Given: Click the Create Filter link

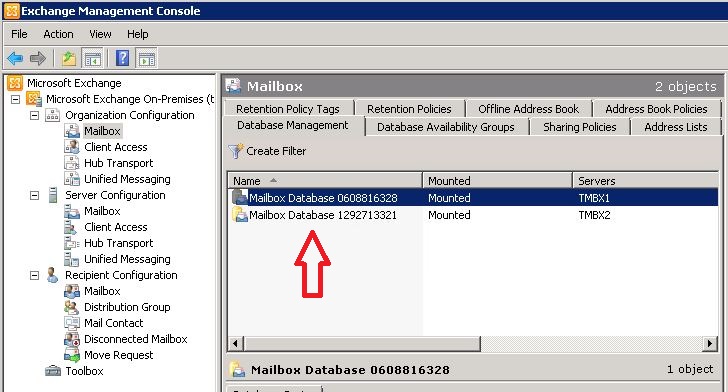Looking at the screenshot, I should [276, 151].
